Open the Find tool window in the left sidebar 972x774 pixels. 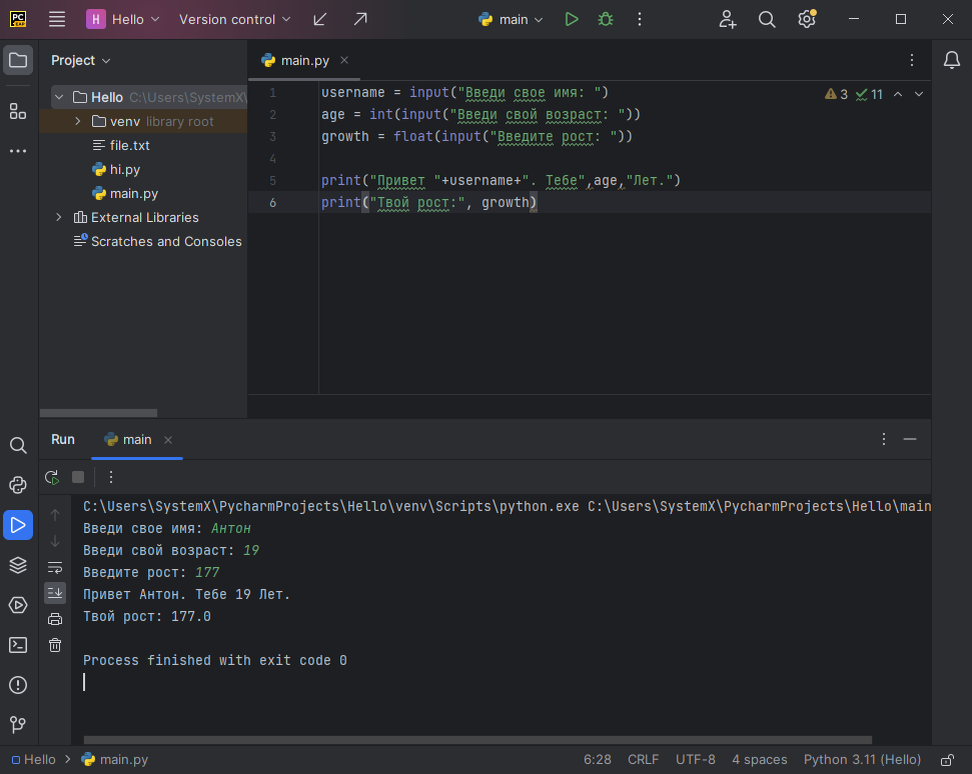point(18,445)
